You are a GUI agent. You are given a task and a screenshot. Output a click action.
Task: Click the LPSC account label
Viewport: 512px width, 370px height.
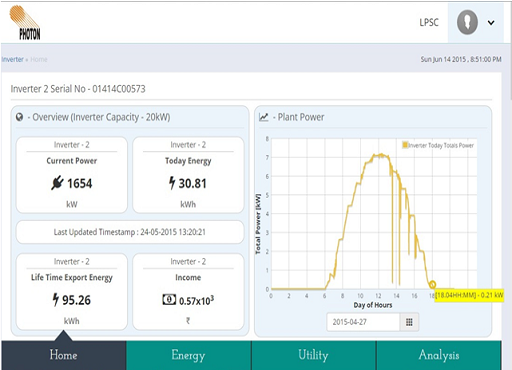tap(429, 22)
